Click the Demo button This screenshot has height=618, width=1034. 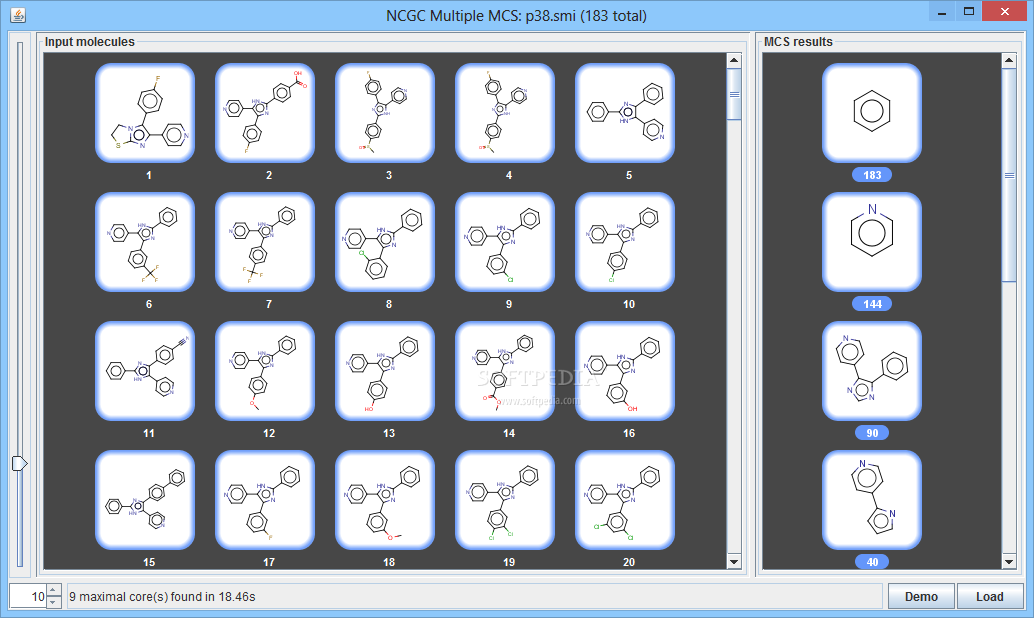point(921,596)
